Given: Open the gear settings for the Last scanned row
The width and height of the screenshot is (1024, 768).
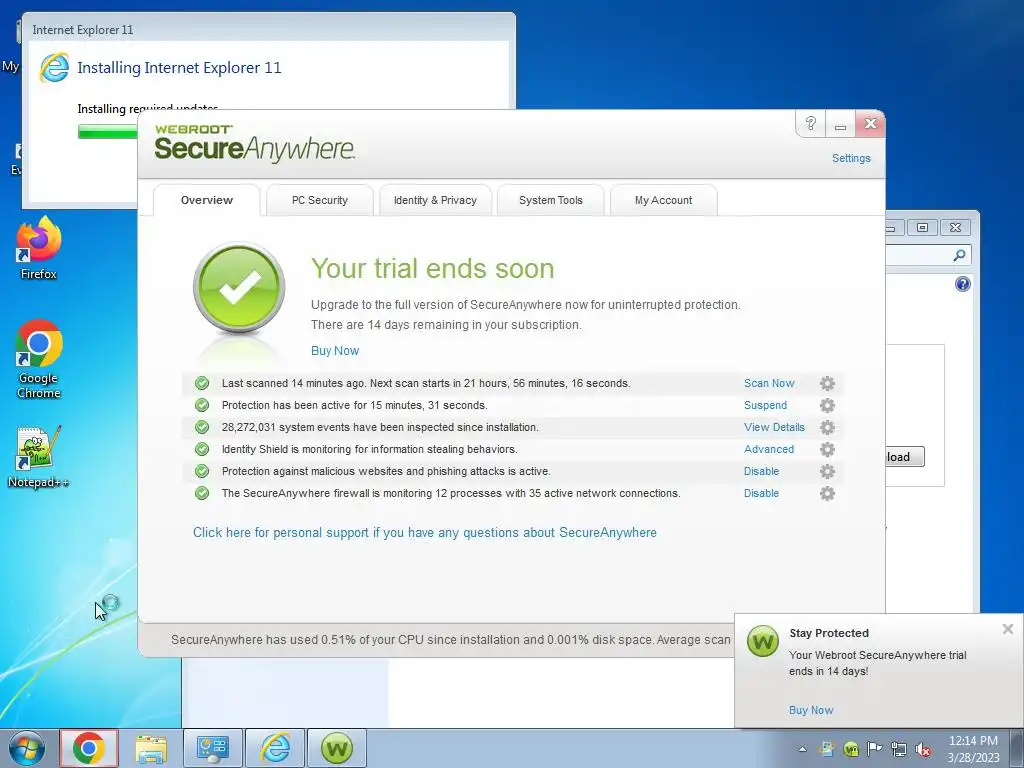Looking at the screenshot, I should (827, 383).
